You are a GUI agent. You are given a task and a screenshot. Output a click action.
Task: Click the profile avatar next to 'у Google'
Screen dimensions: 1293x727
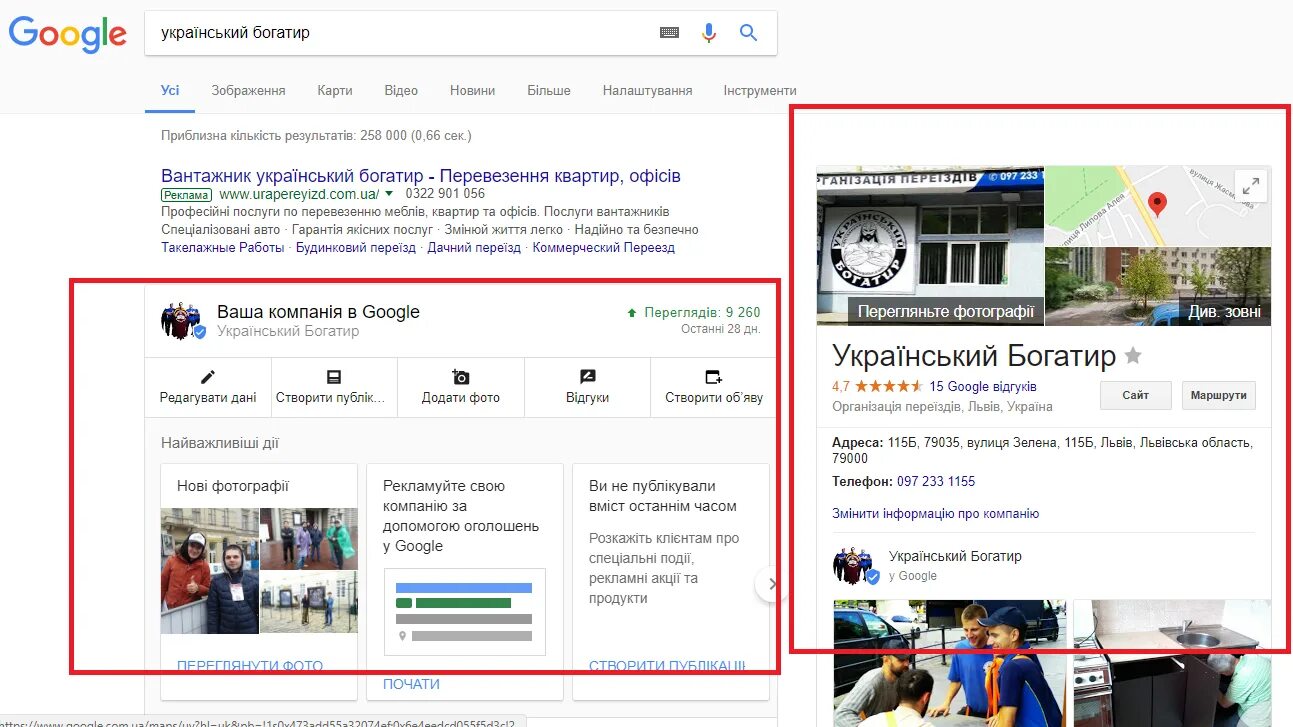point(856,566)
